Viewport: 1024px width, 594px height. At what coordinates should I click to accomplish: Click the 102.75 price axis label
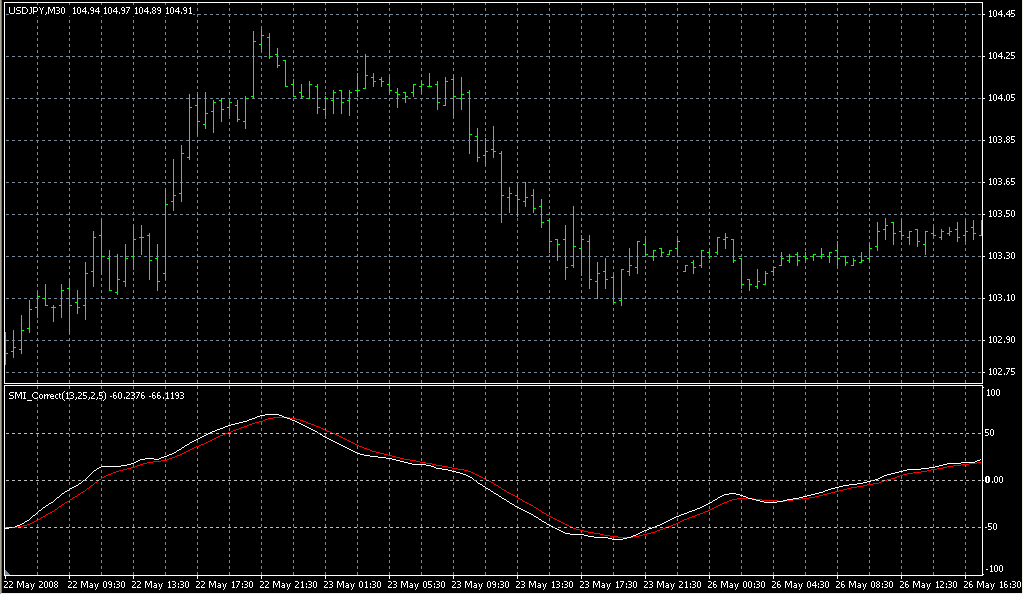(1002, 372)
